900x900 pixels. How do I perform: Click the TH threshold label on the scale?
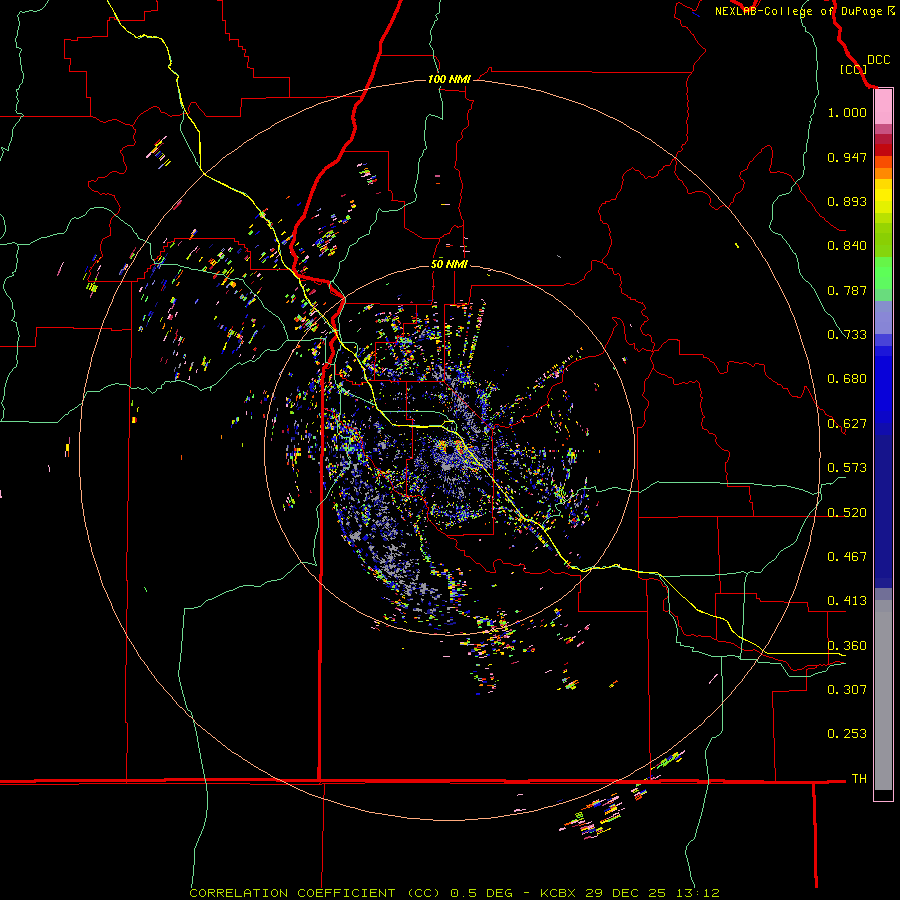tap(859, 779)
